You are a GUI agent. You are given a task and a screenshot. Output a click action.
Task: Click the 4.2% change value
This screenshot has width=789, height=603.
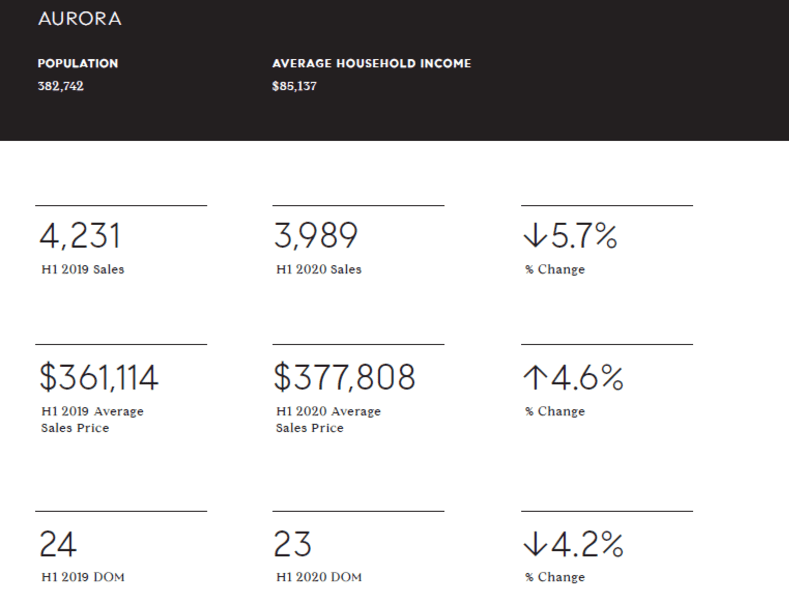click(x=587, y=544)
